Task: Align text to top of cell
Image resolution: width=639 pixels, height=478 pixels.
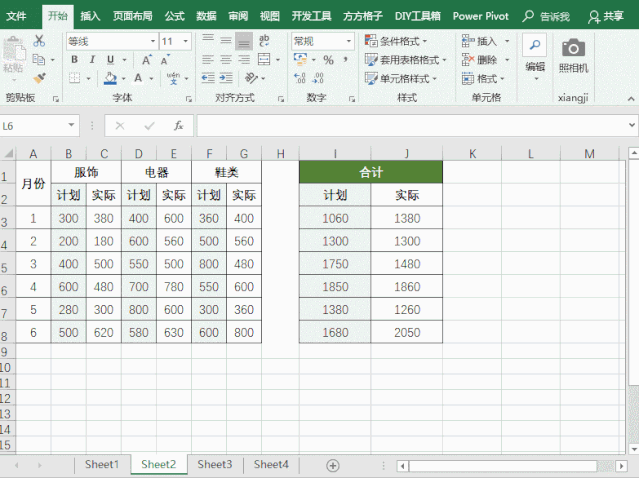Action: pyautogui.click(x=208, y=40)
